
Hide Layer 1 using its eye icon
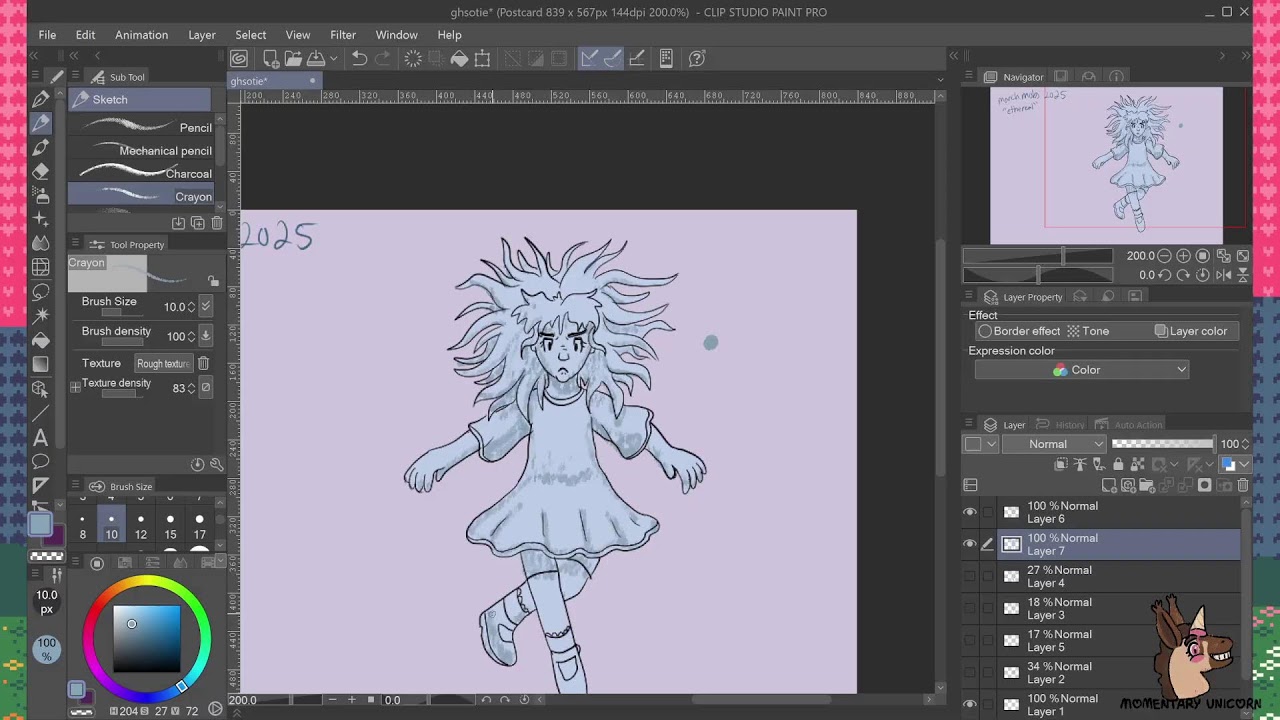[969, 704]
